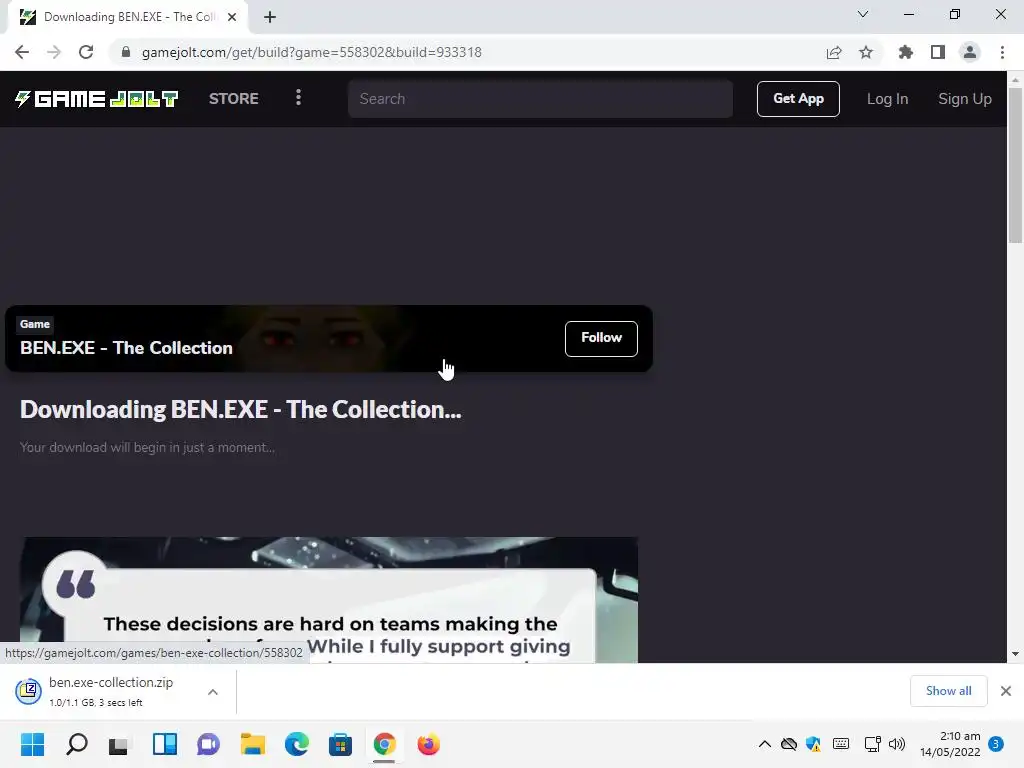Open the volume speaker tray icon
This screenshot has height=768, width=1024.
coord(897,744)
